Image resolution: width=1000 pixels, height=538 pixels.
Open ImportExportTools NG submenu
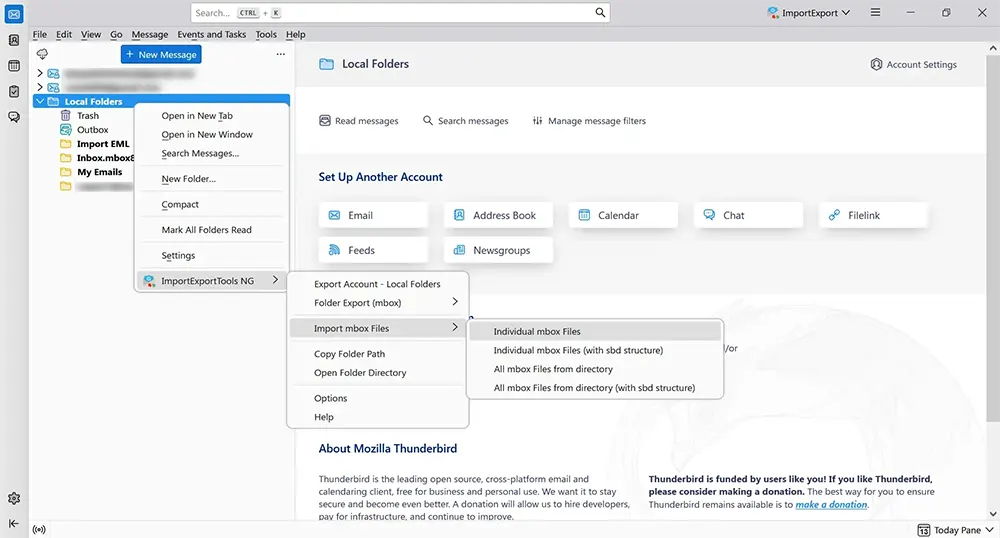pos(212,280)
